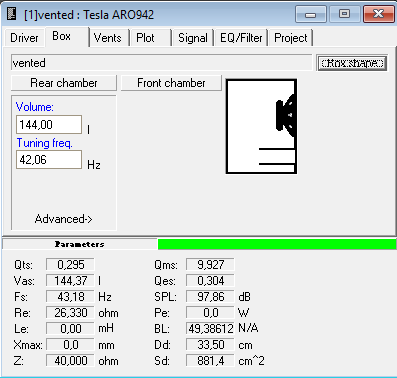Close the vented Tesla ARO942 window
This screenshot has height=378, width=397.
pos(379,14)
